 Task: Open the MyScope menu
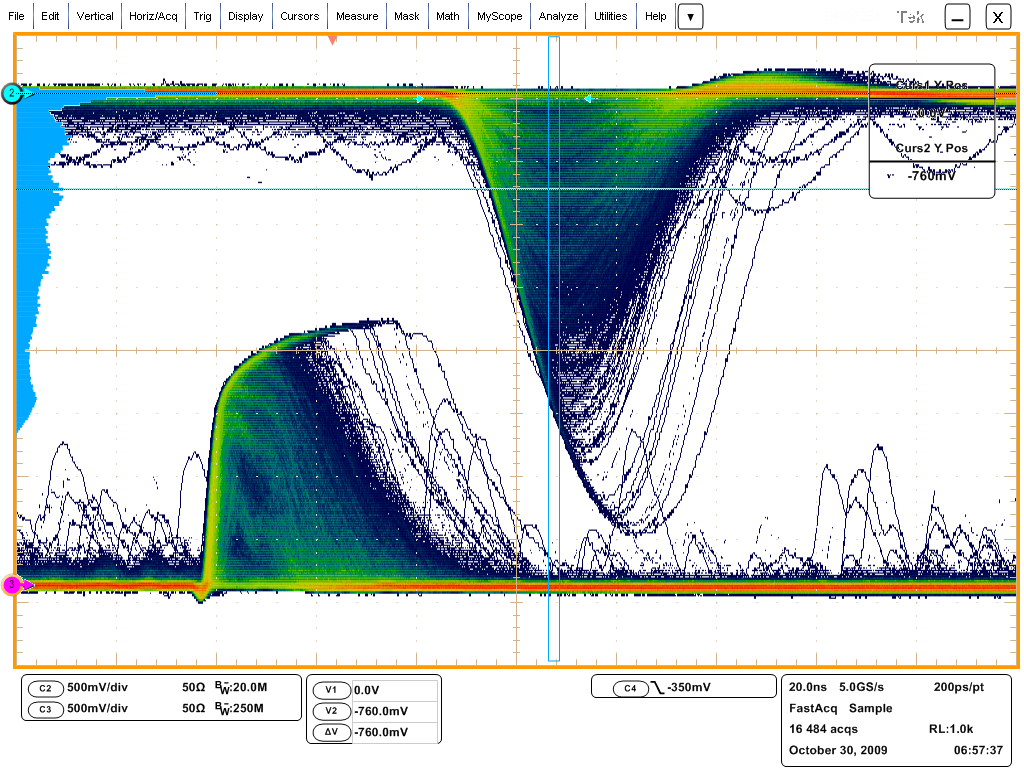click(x=497, y=16)
